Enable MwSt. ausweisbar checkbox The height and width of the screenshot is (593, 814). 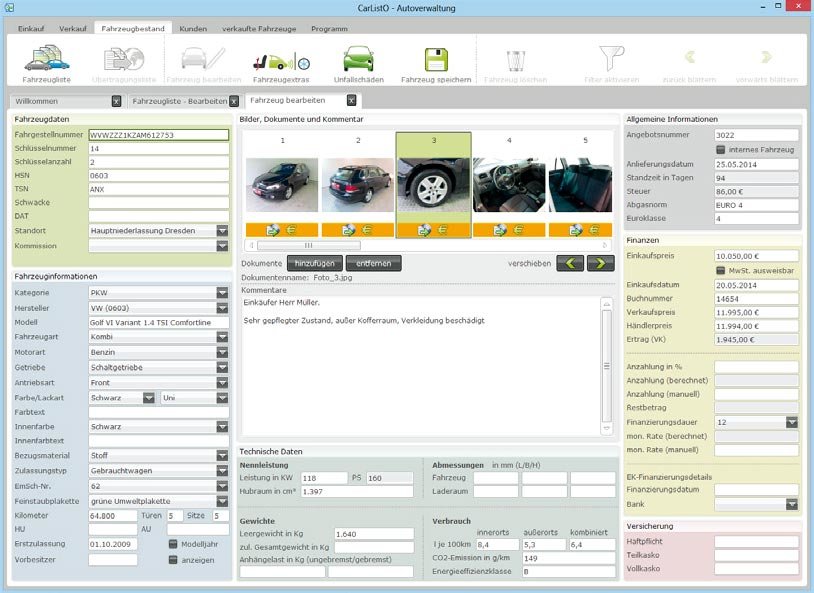tap(721, 270)
